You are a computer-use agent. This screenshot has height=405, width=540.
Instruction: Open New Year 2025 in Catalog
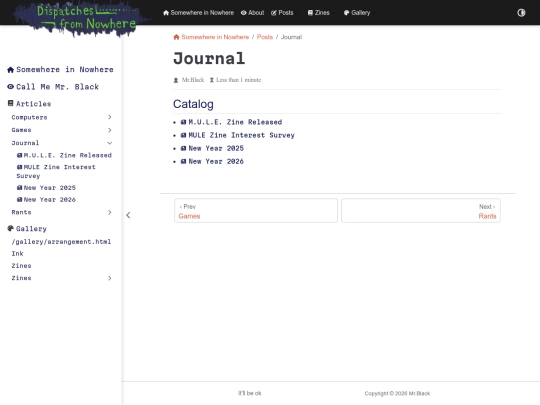pos(216,148)
